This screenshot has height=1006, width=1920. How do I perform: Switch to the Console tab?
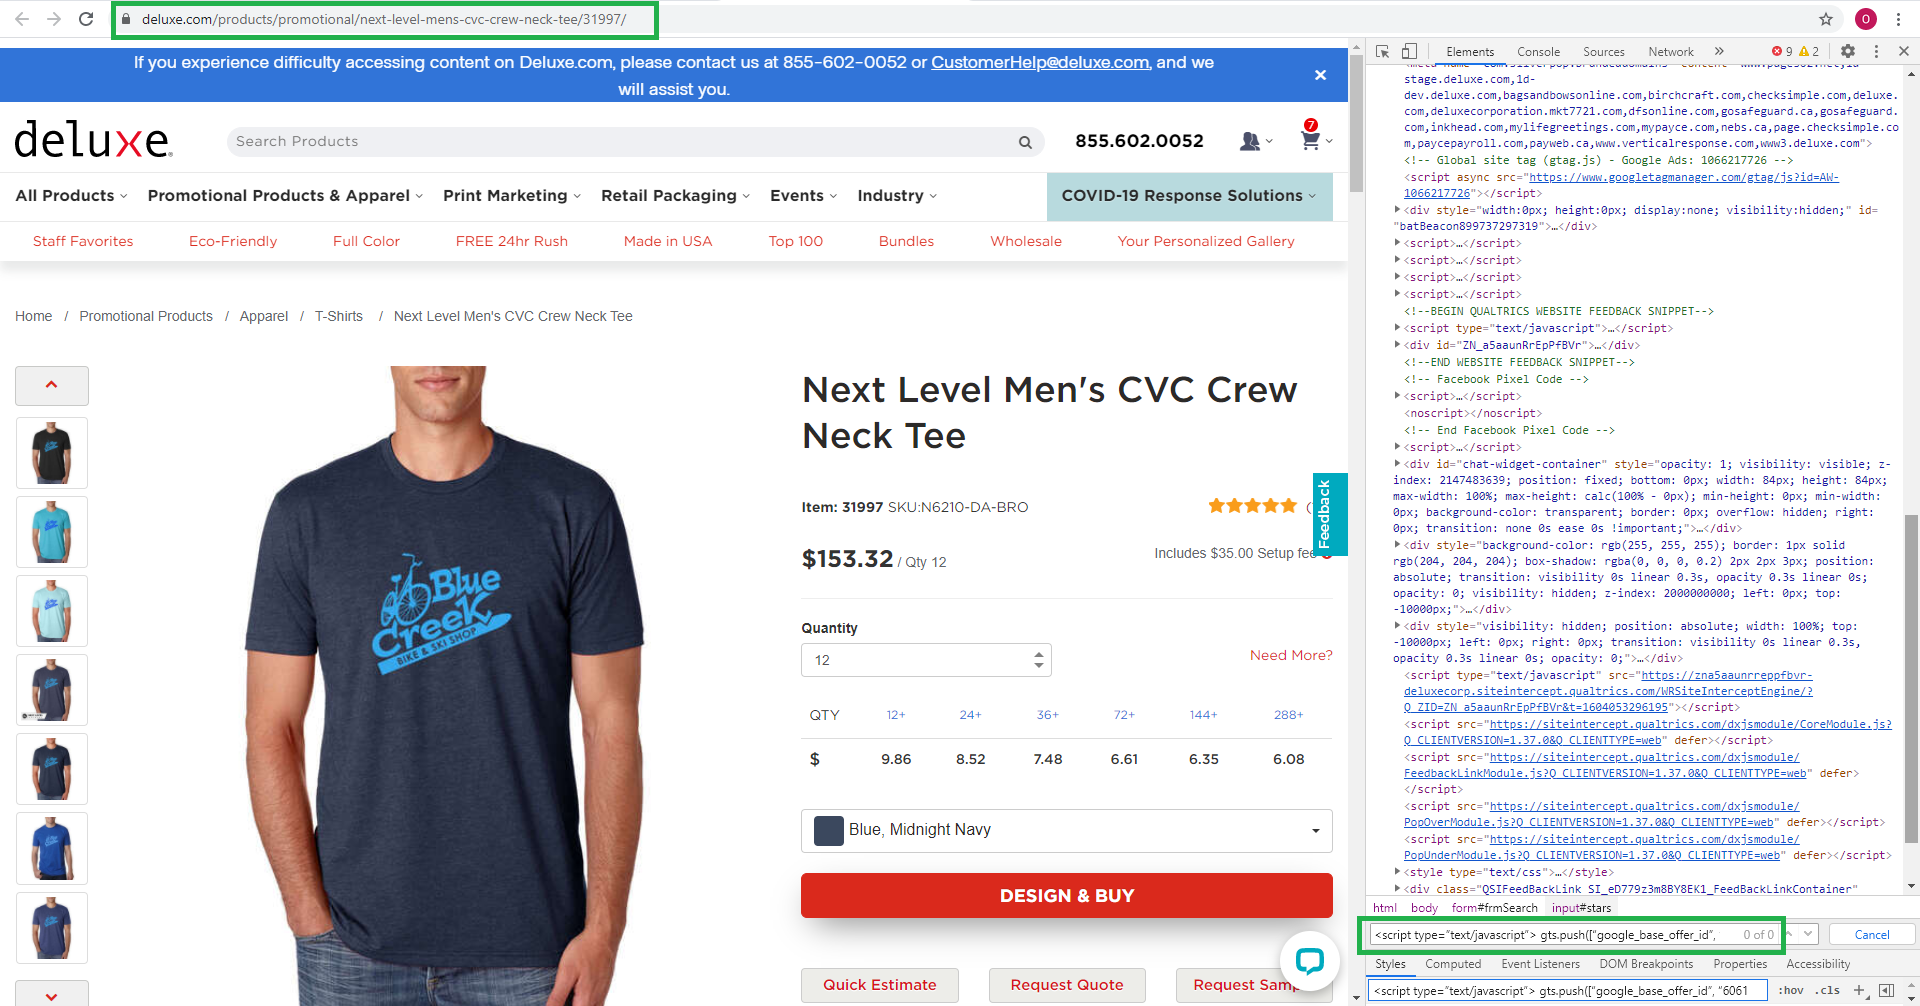1538,52
